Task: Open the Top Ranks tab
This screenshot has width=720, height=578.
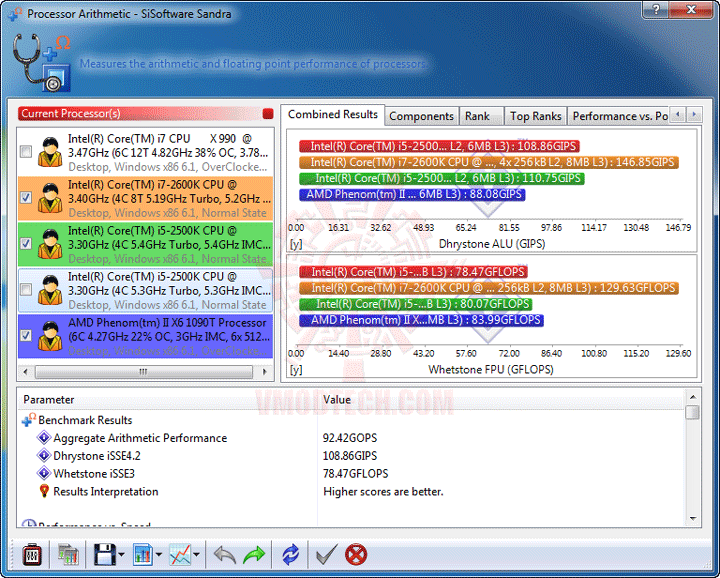Action: 535,116
